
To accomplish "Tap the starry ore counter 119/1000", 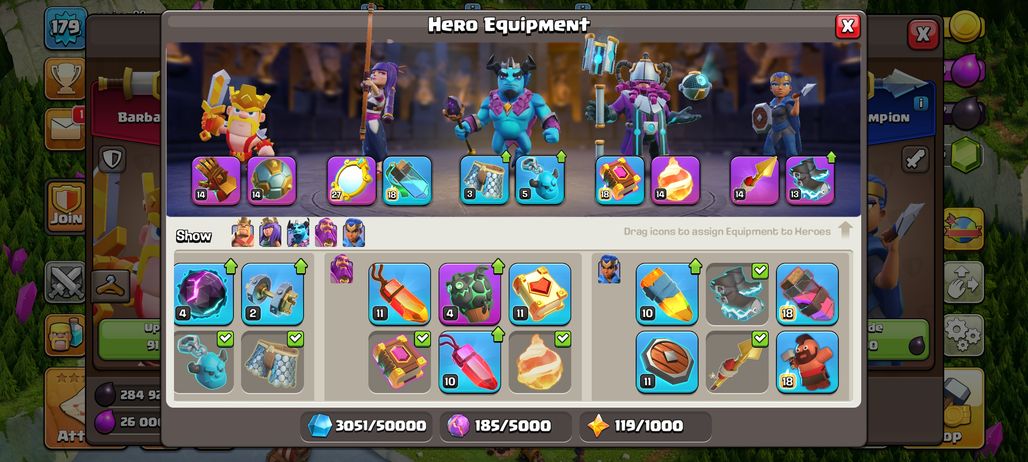I will tap(645, 426).
